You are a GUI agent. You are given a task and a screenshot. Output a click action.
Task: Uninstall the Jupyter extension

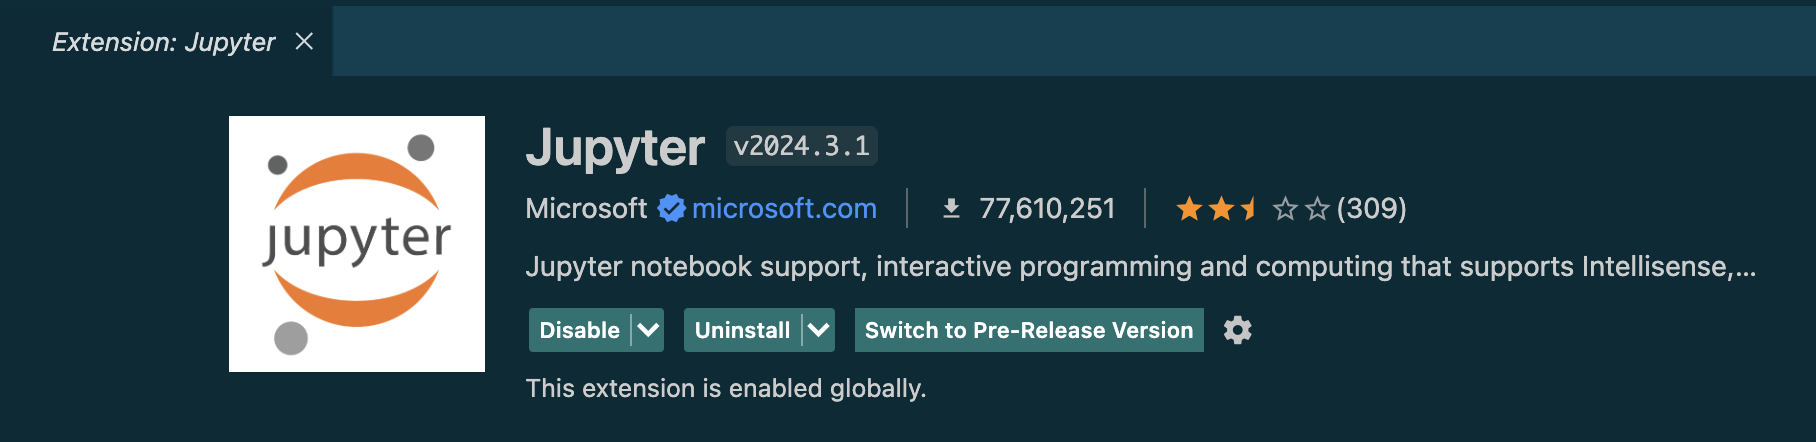[743, 330]
